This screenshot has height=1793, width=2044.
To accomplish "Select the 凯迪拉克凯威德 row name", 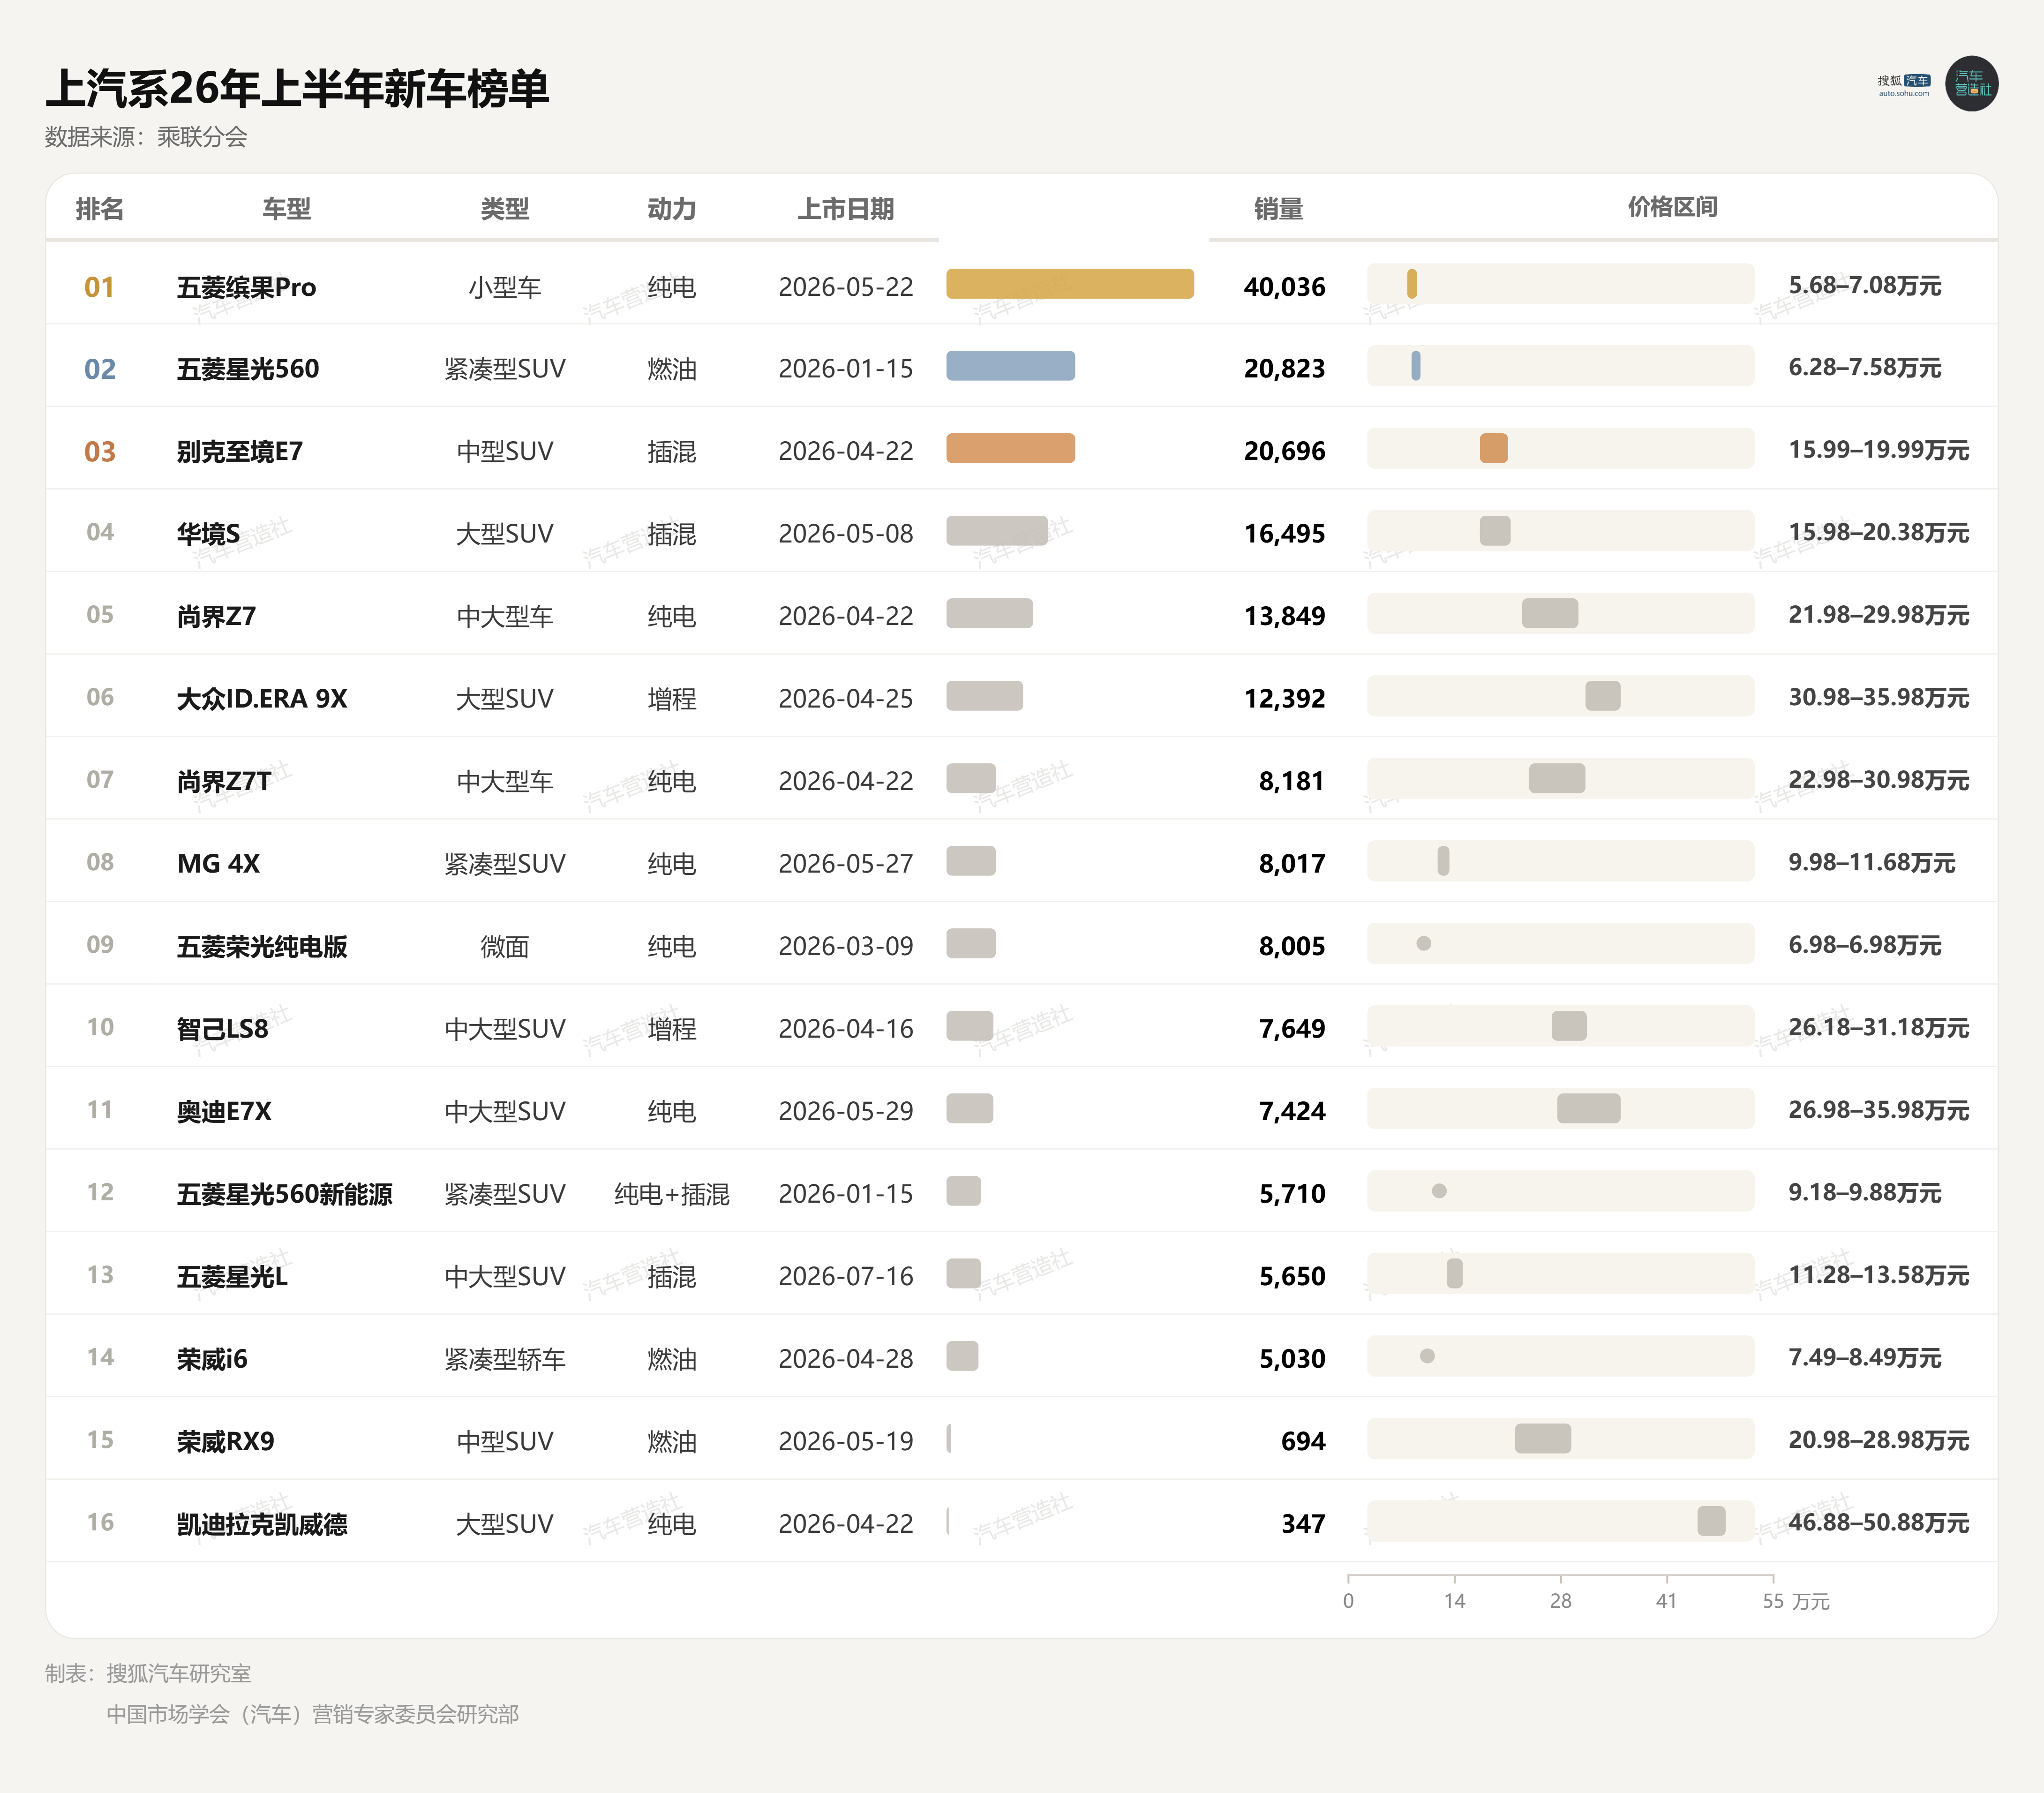I will pos(262,1524).
